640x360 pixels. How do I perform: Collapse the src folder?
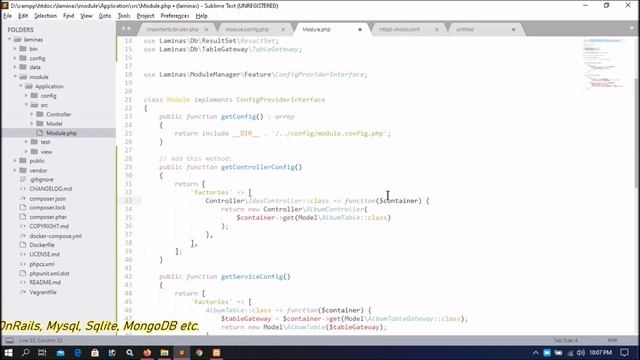[x=27, y=105]
